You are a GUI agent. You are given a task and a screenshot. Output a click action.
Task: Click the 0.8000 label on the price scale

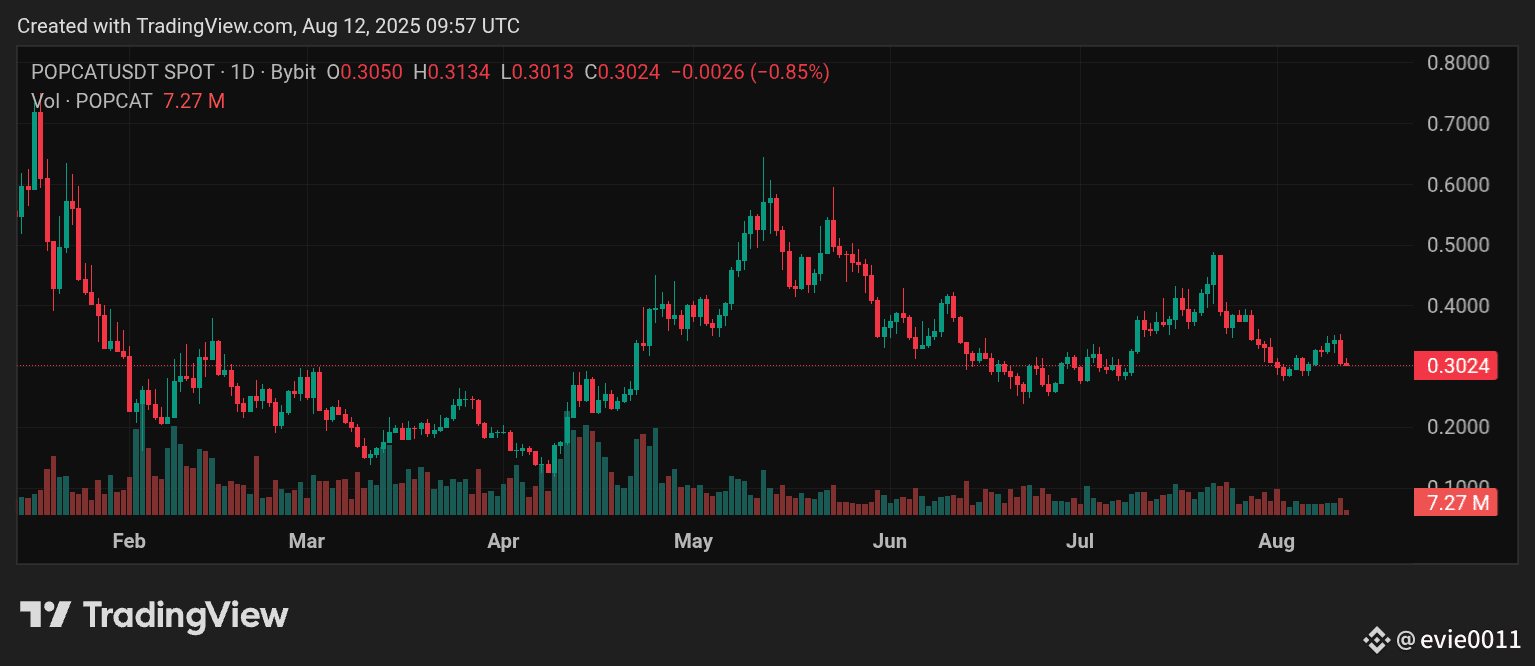tap(1459, 63)
